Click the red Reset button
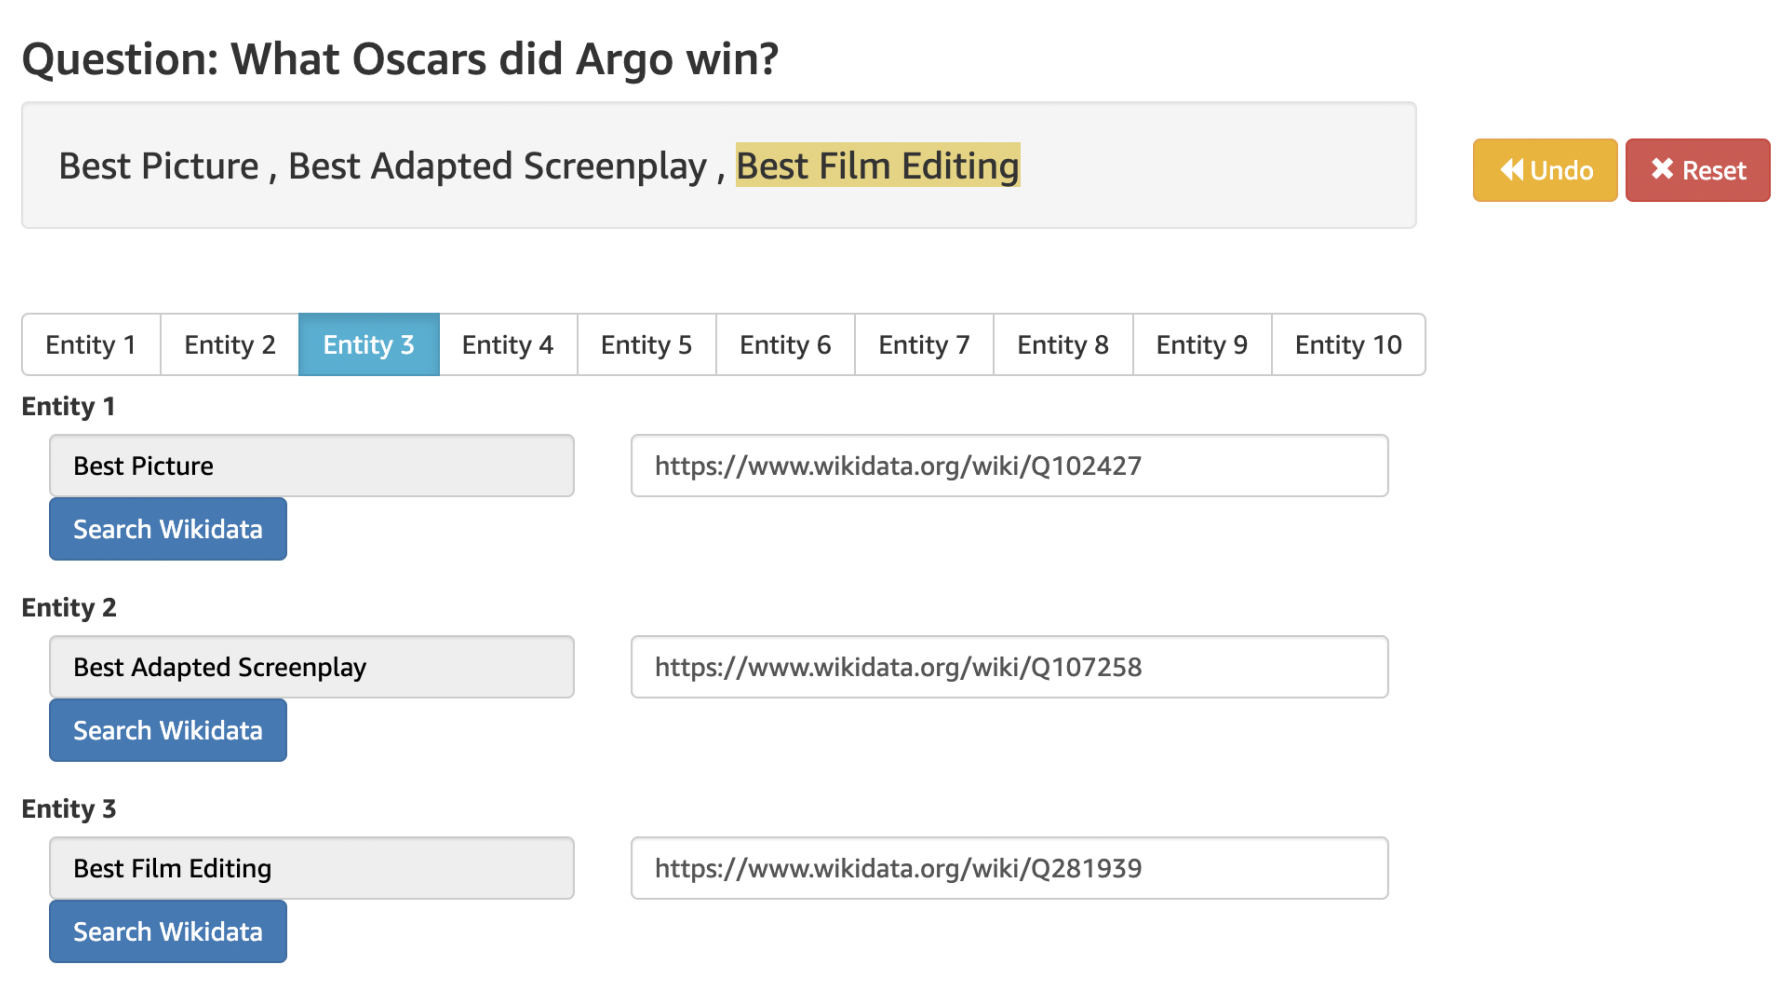This screenshot has height=1004, width=1790. 1697,170
